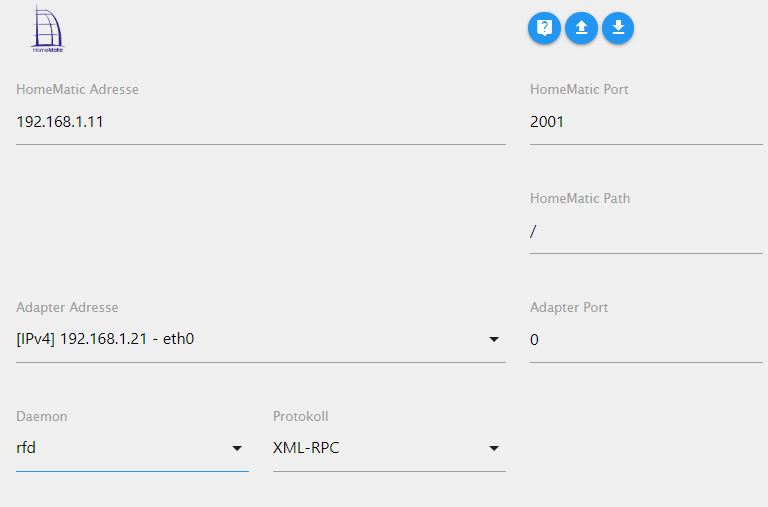Click the 'XML-RPC' protocol selection
The height and width of the screenshot is (507, 768).
click(x=306, y=448)
